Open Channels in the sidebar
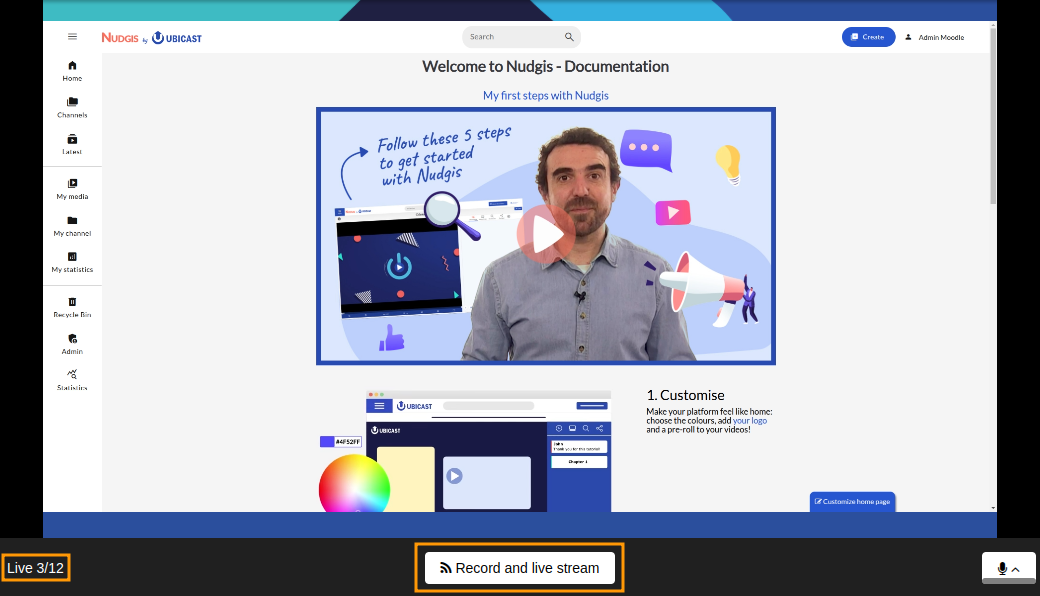 (x=72, y=107)
